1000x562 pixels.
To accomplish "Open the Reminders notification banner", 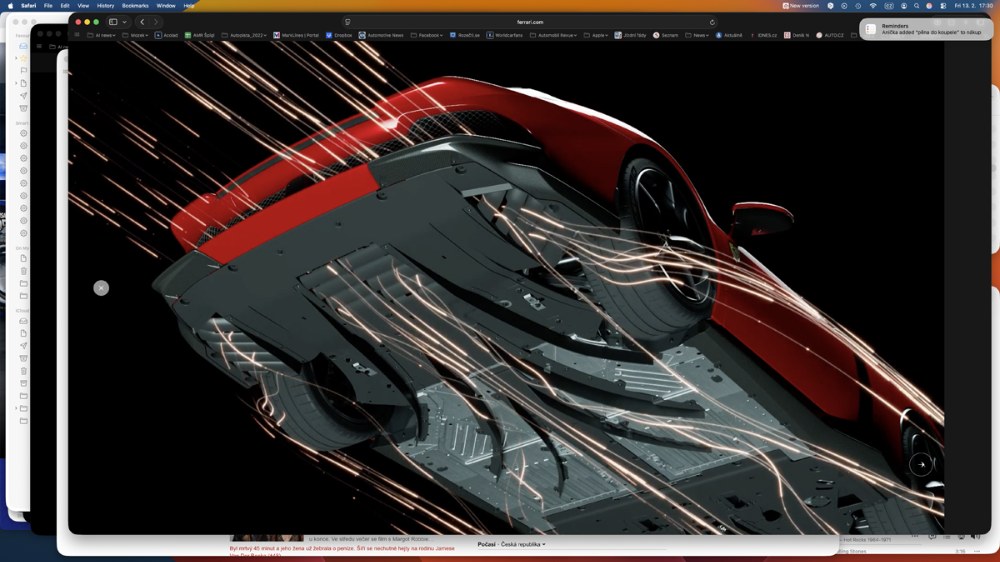I will 924,30.
